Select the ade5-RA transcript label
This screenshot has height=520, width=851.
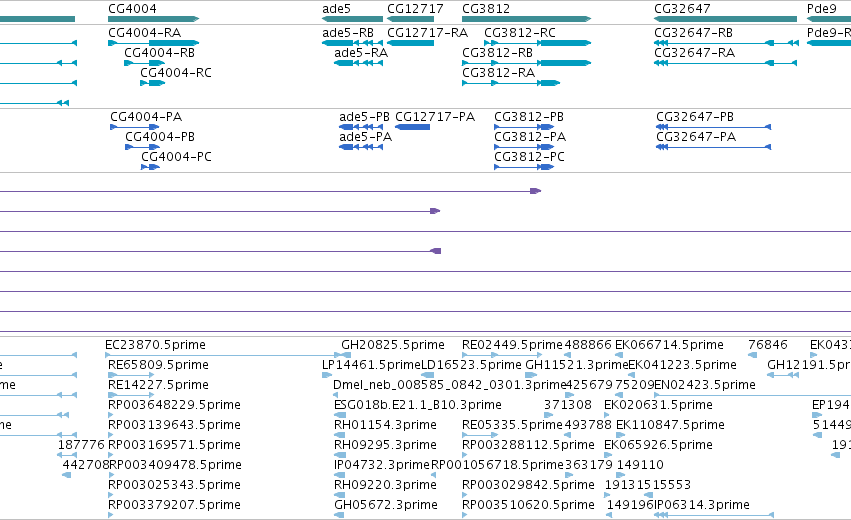pyautogui.click(x=361, y=53)
